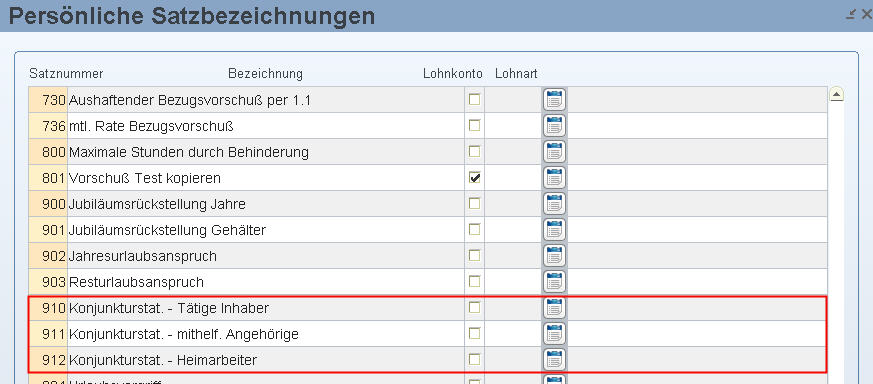
Task: Open Lohnart lookup icon for row 730
Action: tap(554, 100)
